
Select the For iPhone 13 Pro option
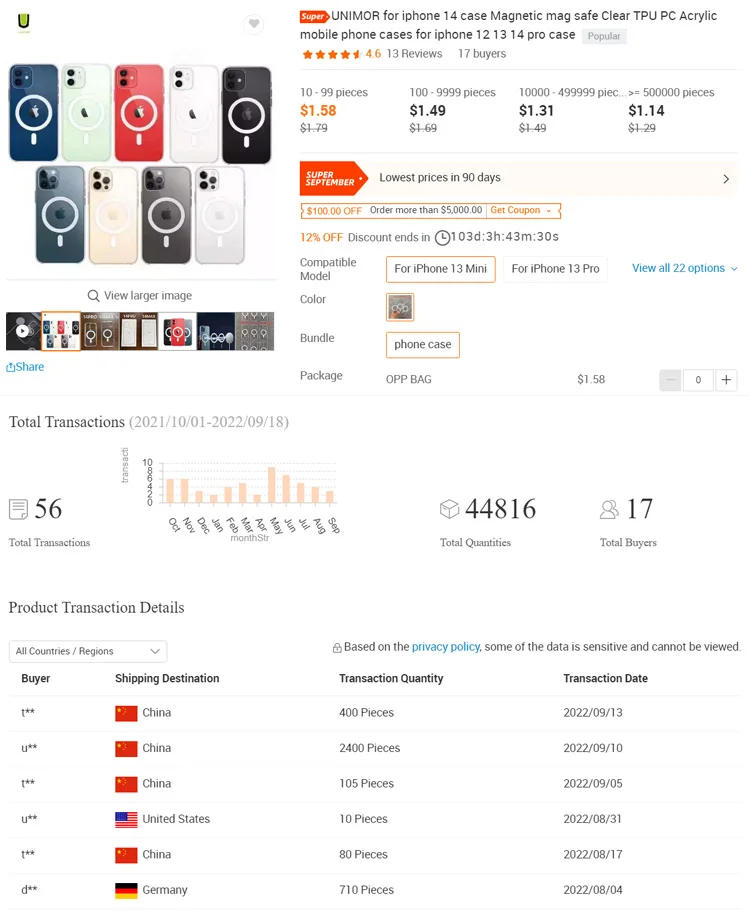tap(555, 269)
